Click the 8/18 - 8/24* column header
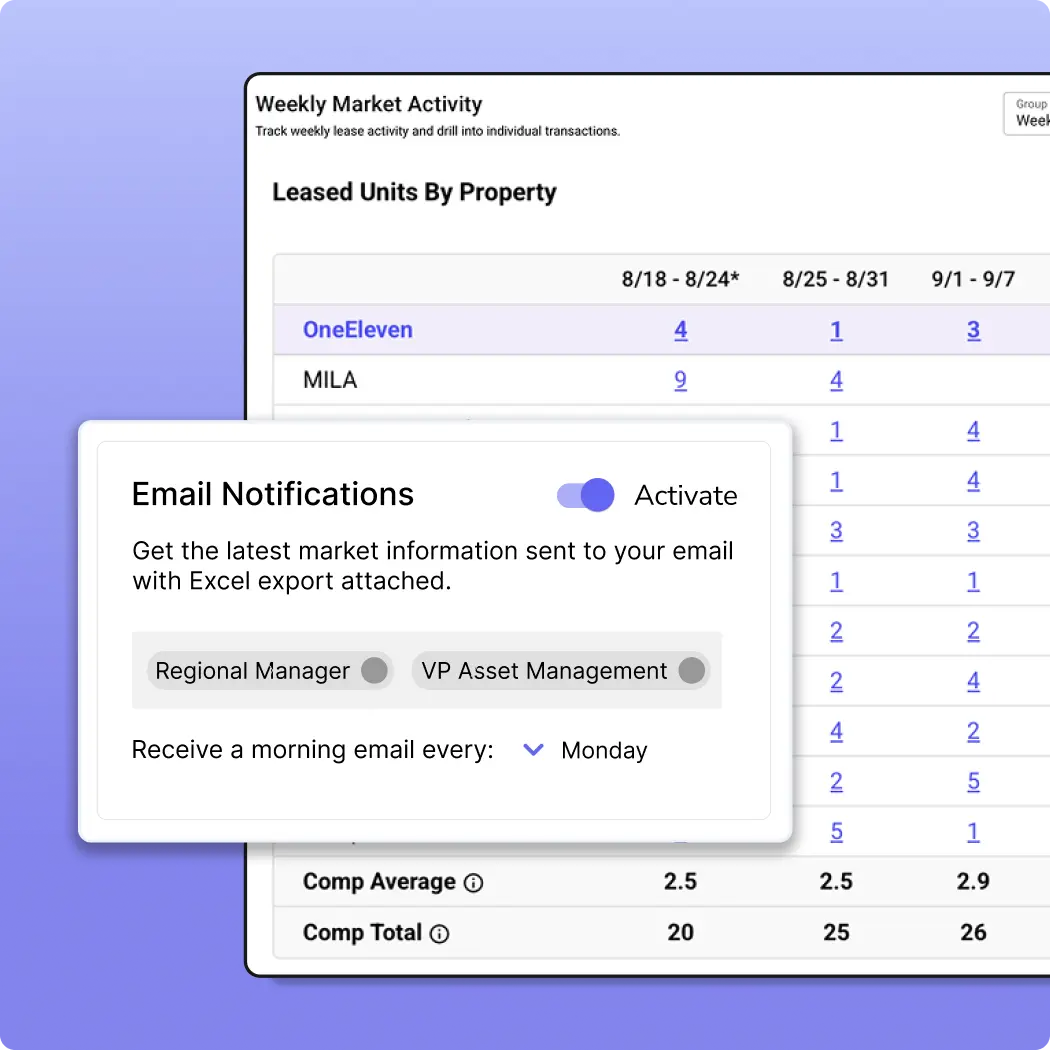 [680, 279]
